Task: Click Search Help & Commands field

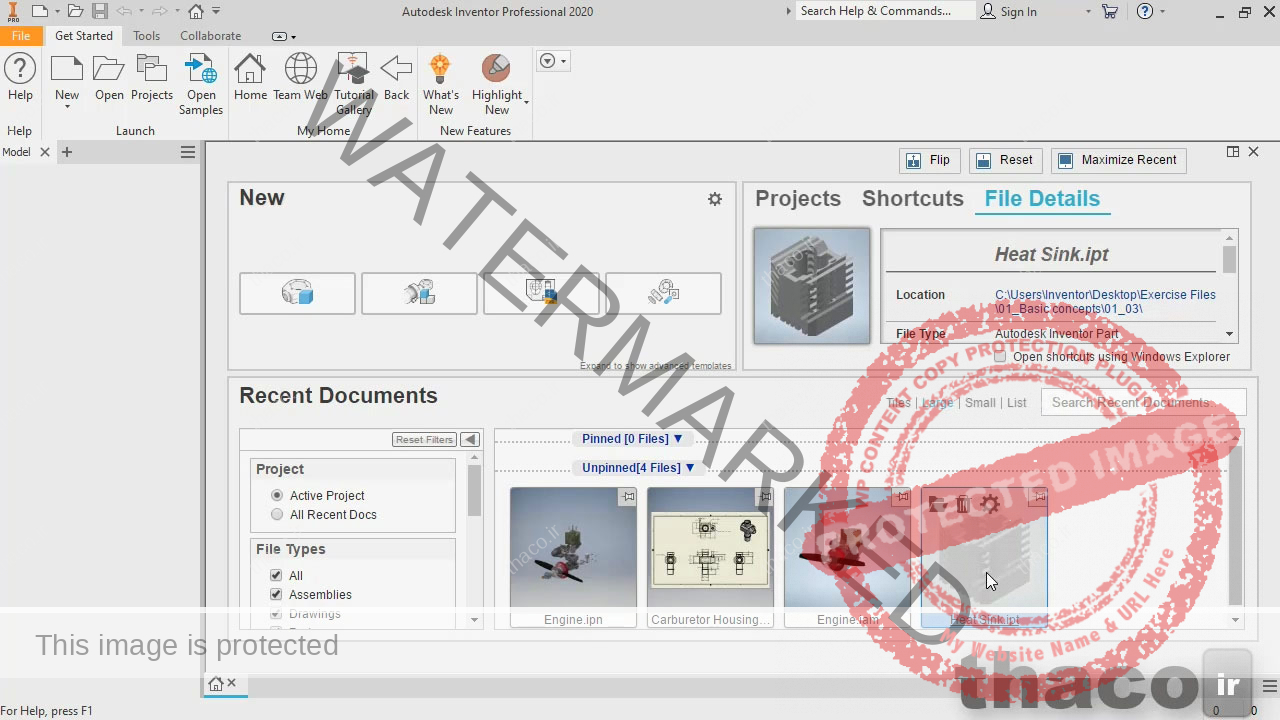Action: tap(886, 11)
